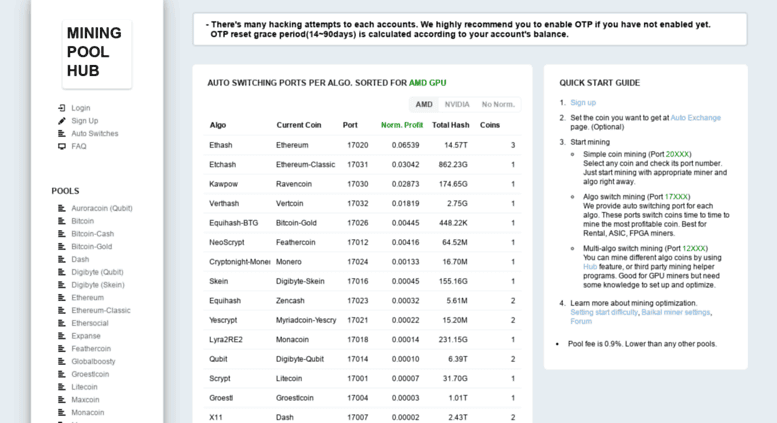Image resolution: width=777 pixels, height=423 pixels.
Task: Click the Scrypt algo cell
Action: point(220,379)
